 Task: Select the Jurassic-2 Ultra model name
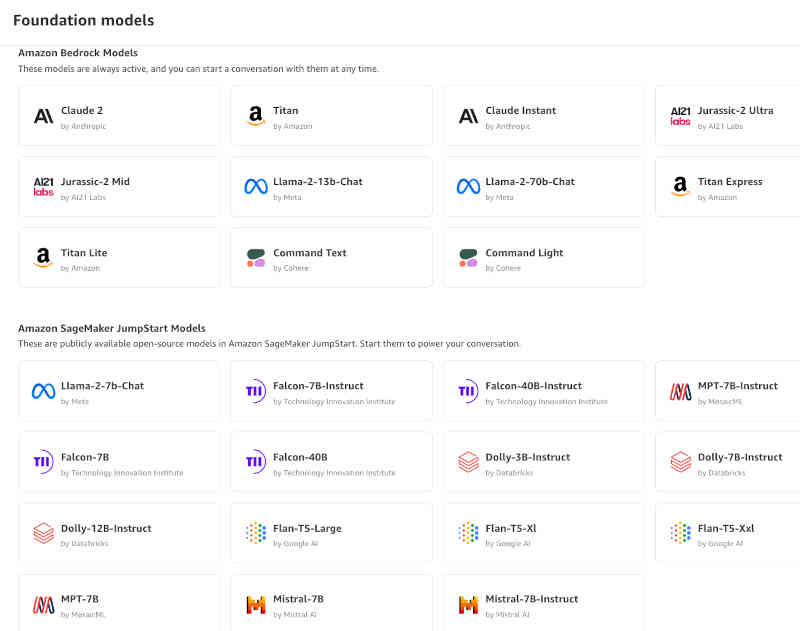click(735, 110)
